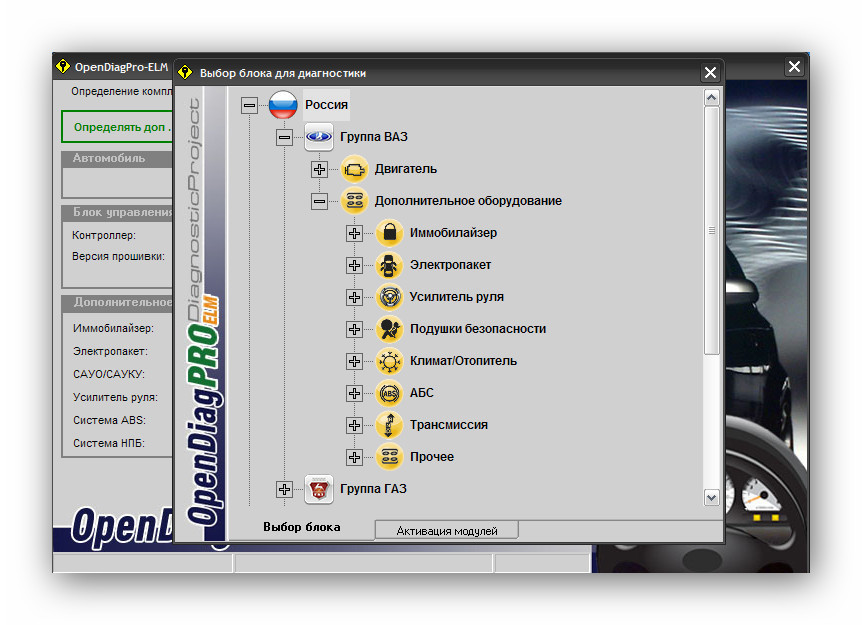
Task: Click the Усилитель руля steering wheel icon
Action: click(389, 297)
